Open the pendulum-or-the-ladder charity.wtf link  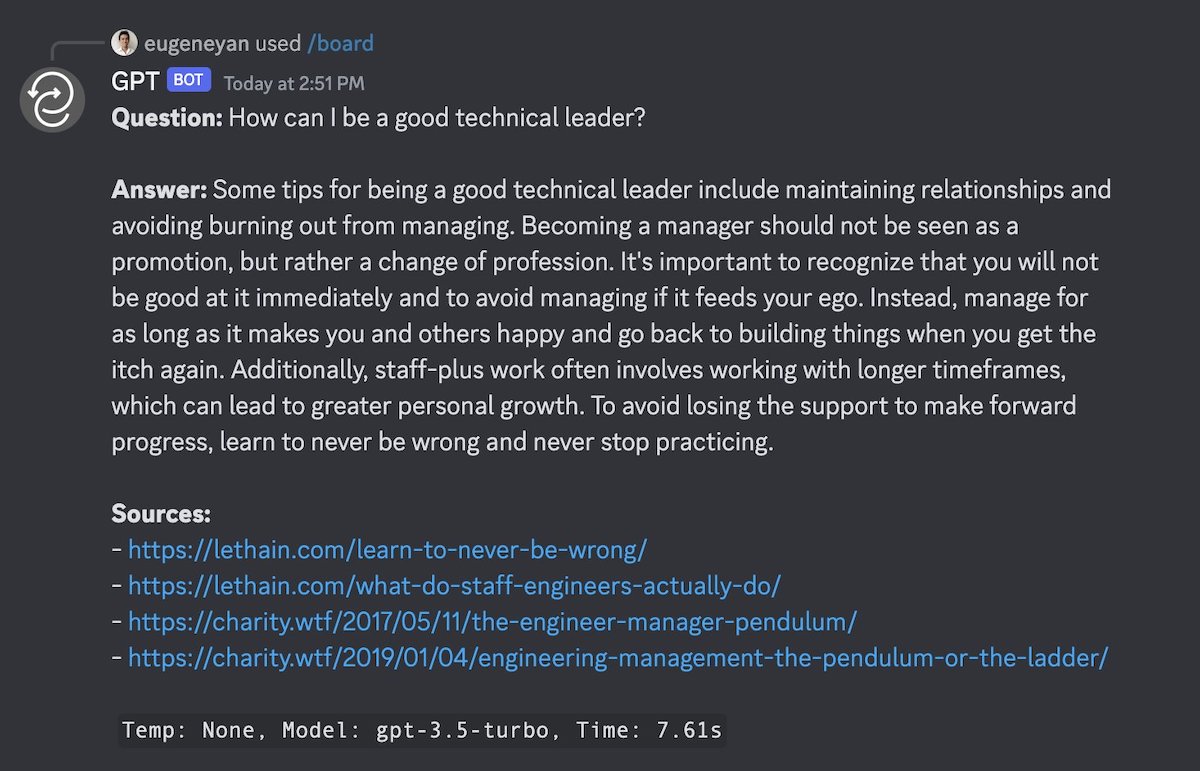pyautogui.click(x=618, y=657)
